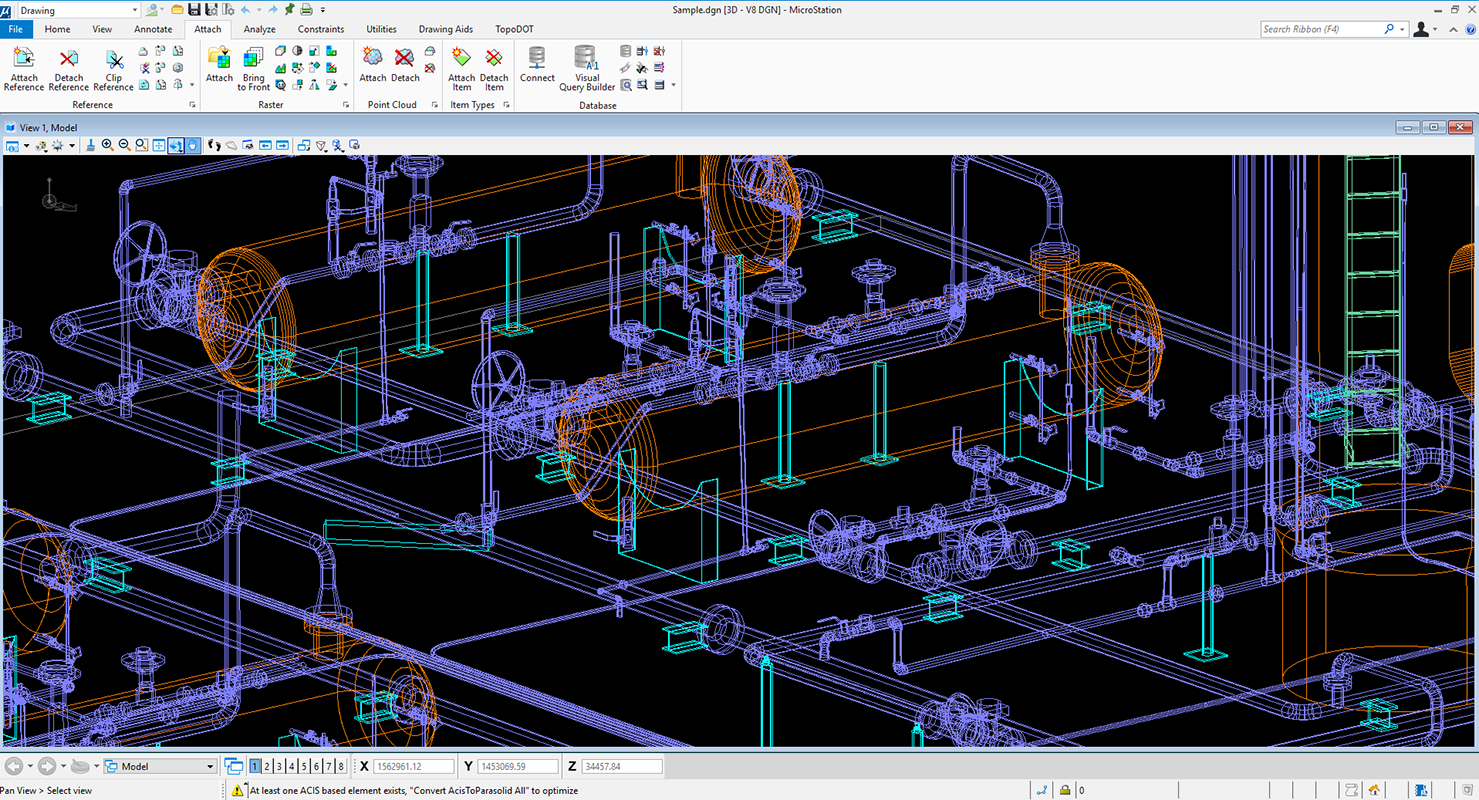Toggle view number 3 in view group

(x=279, y=766)
